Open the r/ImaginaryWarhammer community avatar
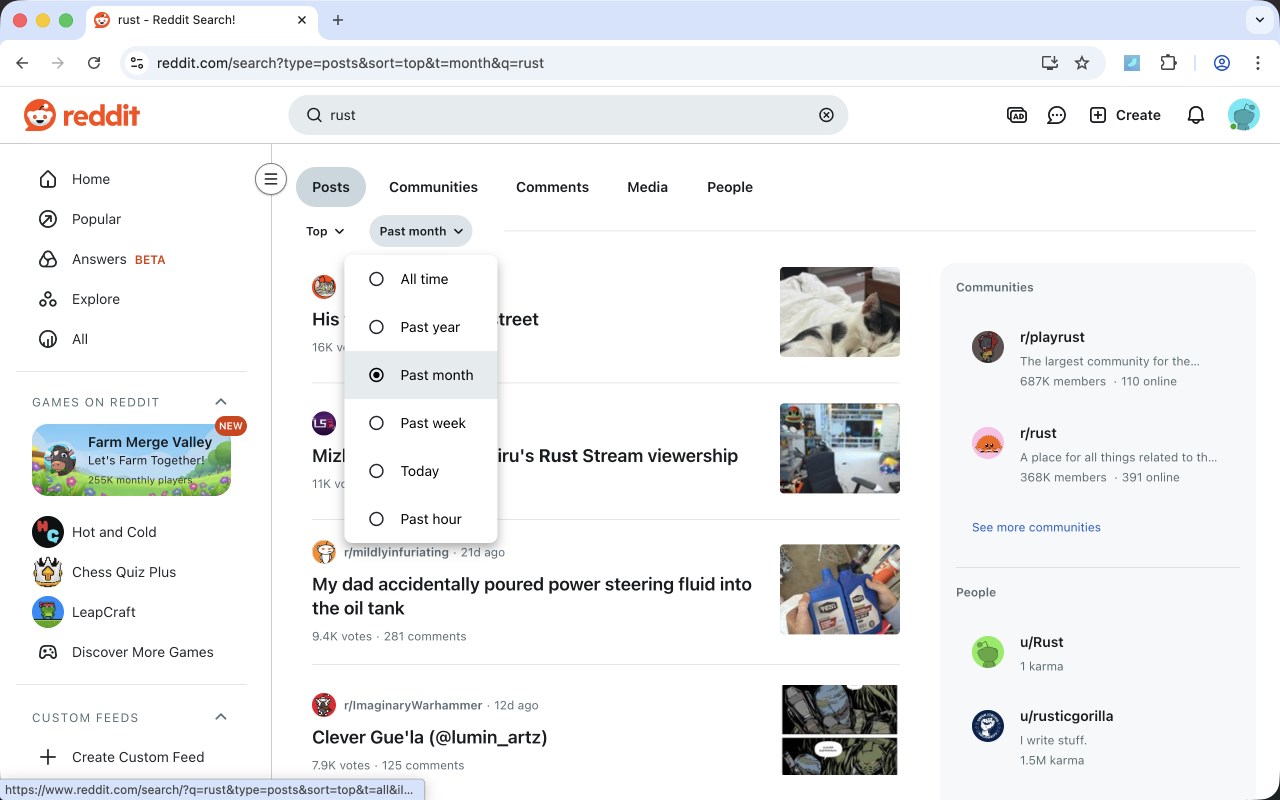 click(x=324, y=705)
